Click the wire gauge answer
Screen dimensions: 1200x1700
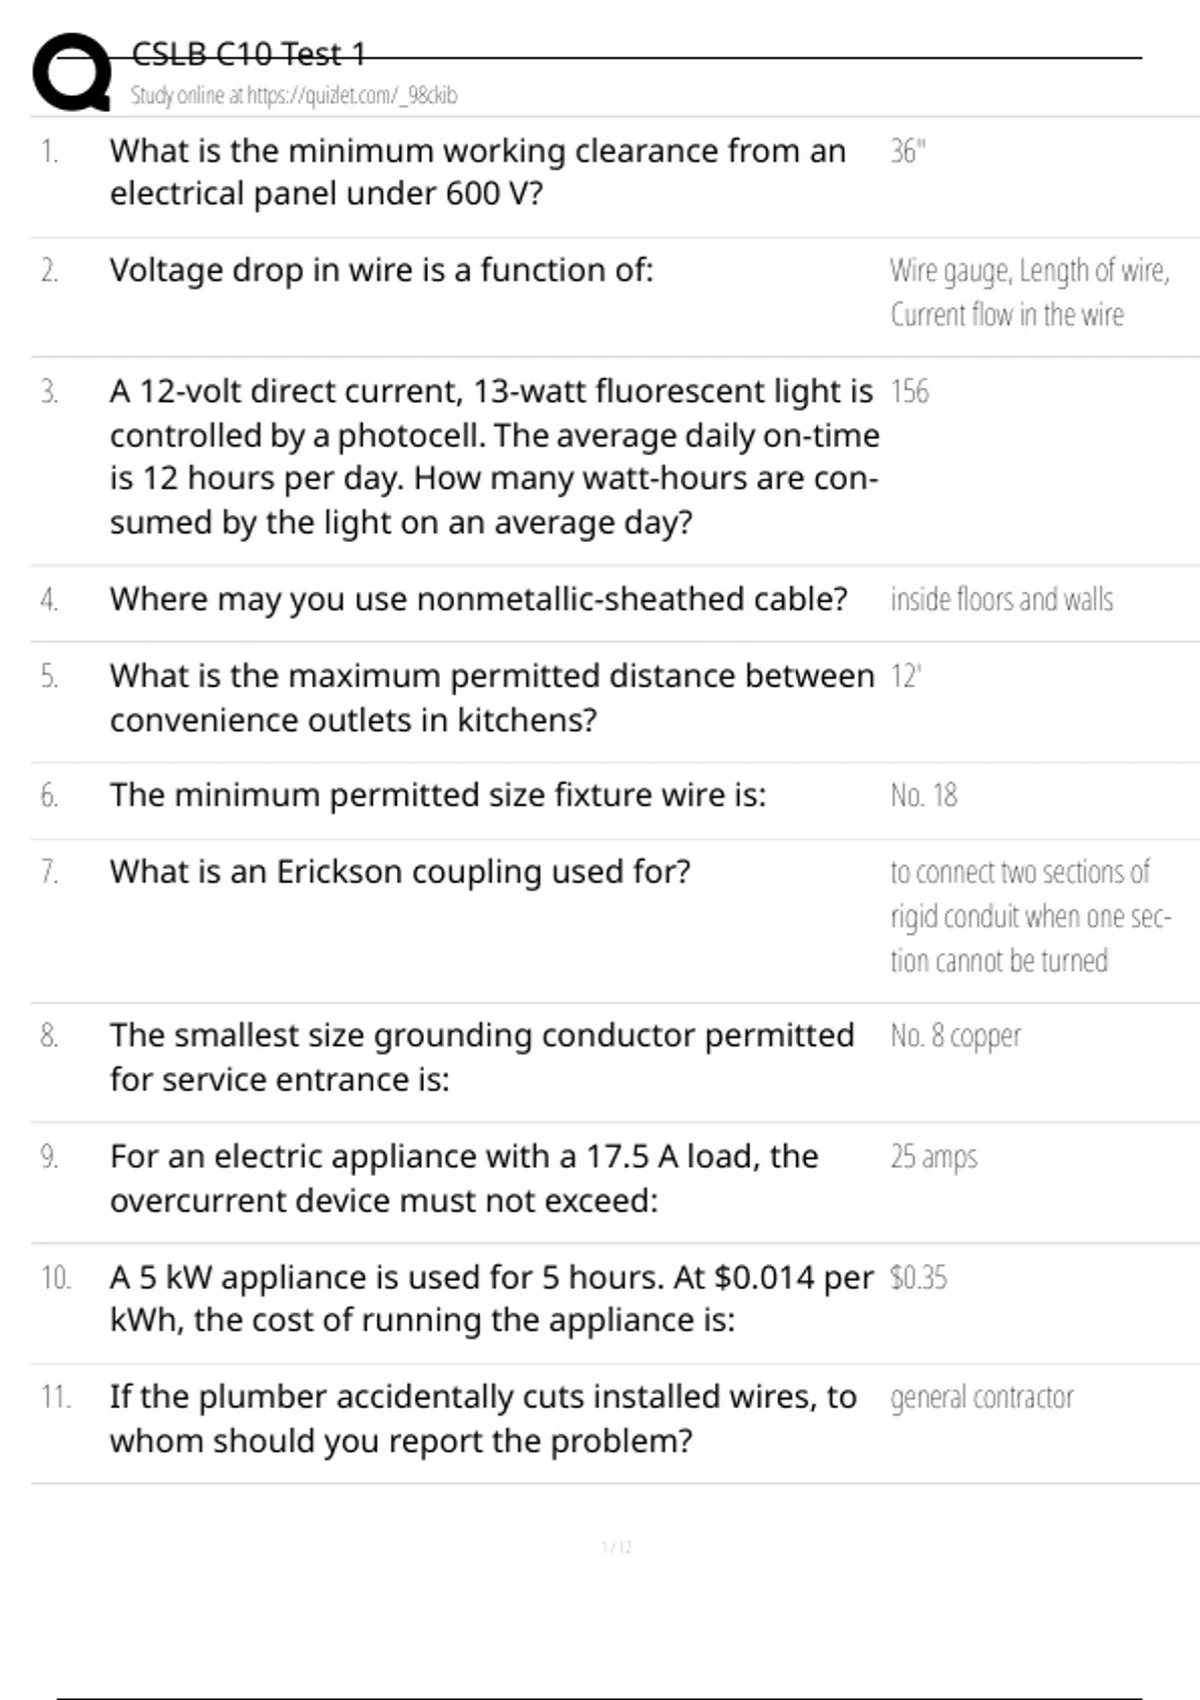click(x=1029, y=292)
